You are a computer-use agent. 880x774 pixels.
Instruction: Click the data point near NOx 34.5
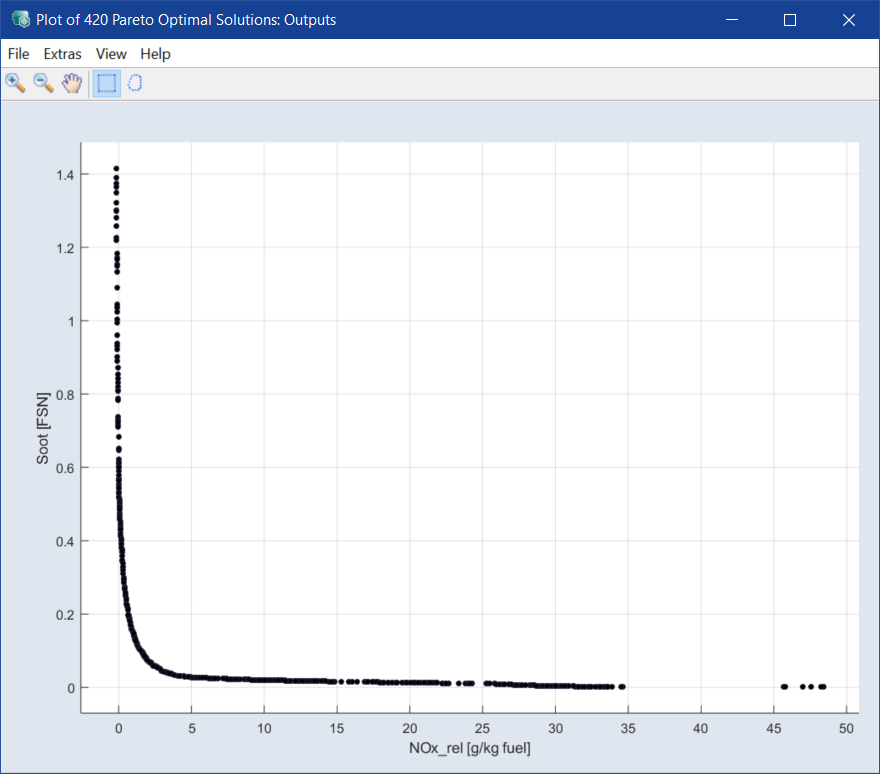622,687
